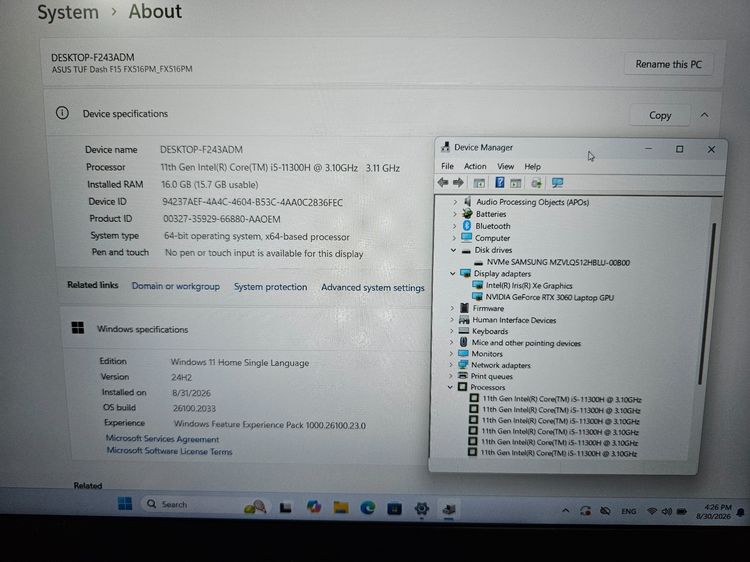Click the Scan for hardware changes monitor icon
Screen dimensions: 750x562
(557, 183)
